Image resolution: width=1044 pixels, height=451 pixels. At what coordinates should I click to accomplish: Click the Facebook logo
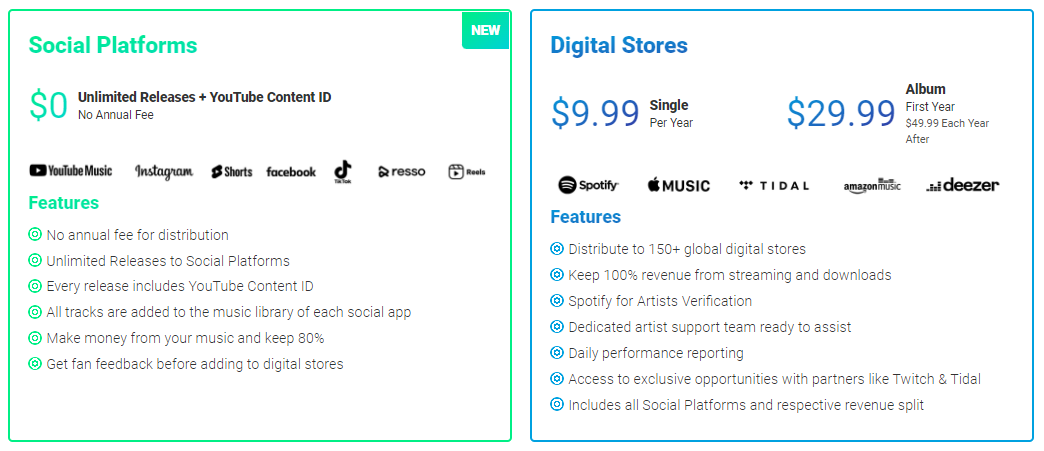(291, 172)
